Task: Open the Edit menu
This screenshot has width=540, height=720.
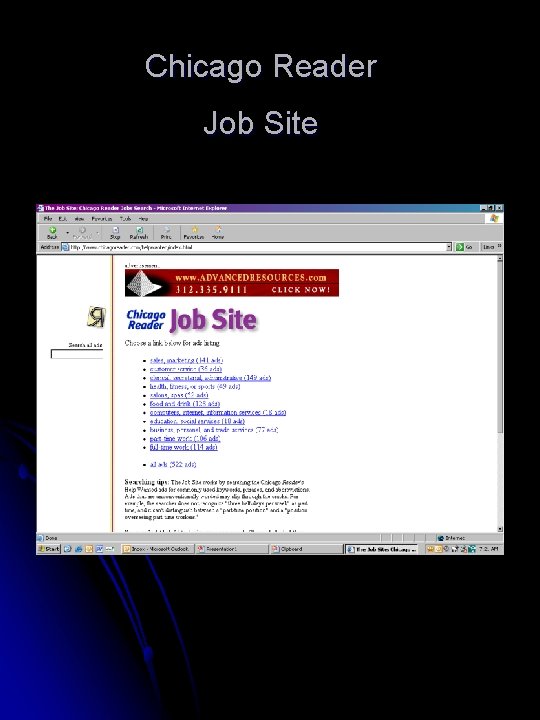Action: (62, 219)
